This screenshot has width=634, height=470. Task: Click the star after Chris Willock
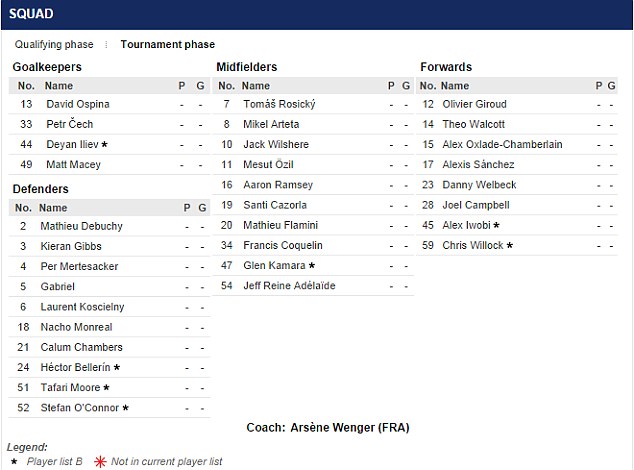509,246
